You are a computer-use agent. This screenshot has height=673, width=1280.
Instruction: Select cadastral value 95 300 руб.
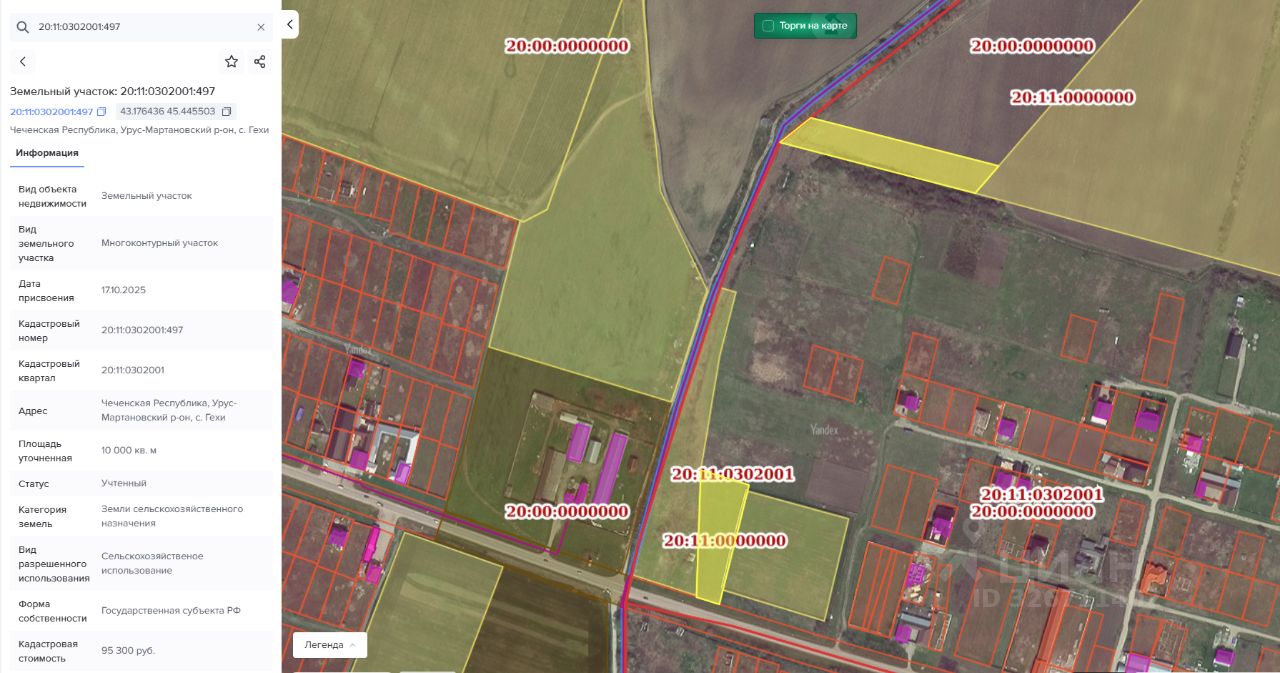pyautogui.click(x=128, y=650)
